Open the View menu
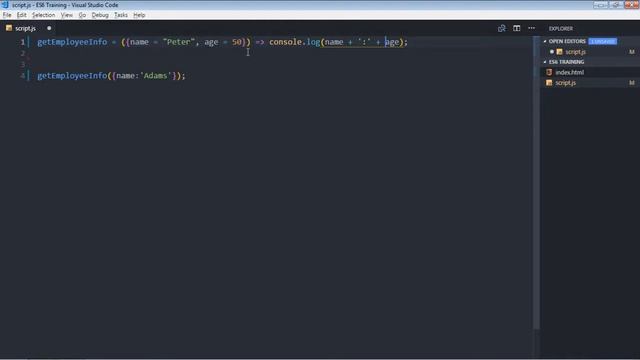Viewport: 640px width, 360px height. [x=67, y=15]
